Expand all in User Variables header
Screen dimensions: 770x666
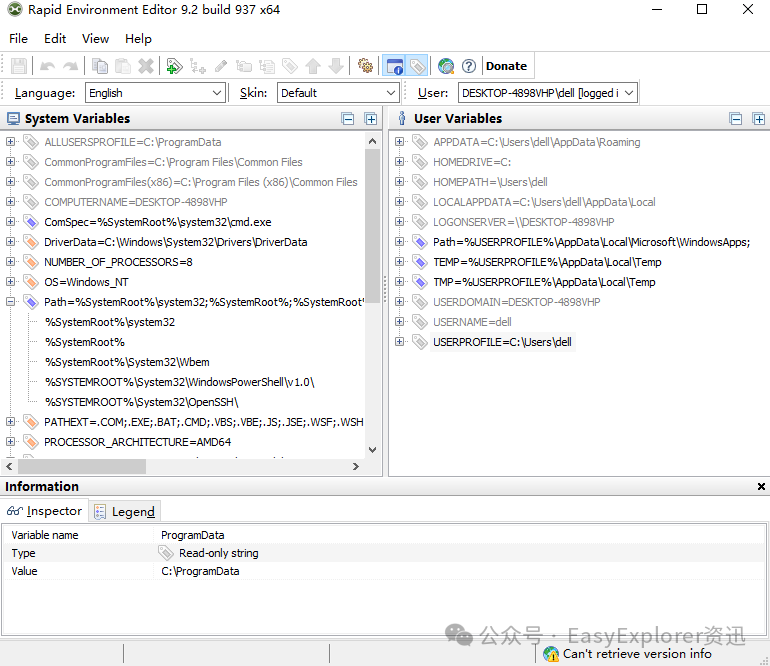(x=759, y=119)
